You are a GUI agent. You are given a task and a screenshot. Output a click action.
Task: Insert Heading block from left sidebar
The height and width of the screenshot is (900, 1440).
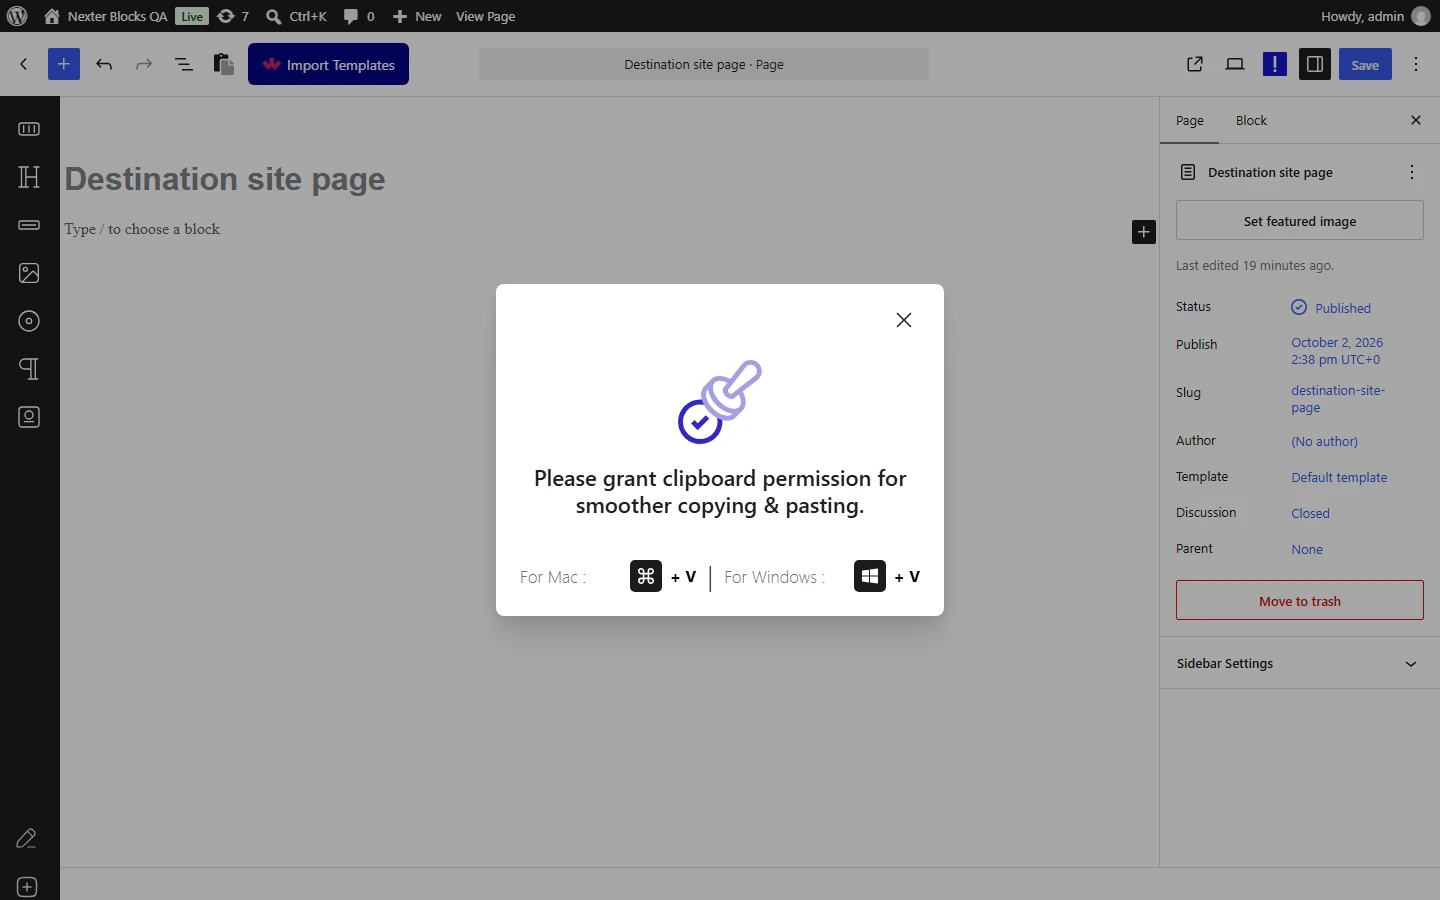tap(29, 177)
